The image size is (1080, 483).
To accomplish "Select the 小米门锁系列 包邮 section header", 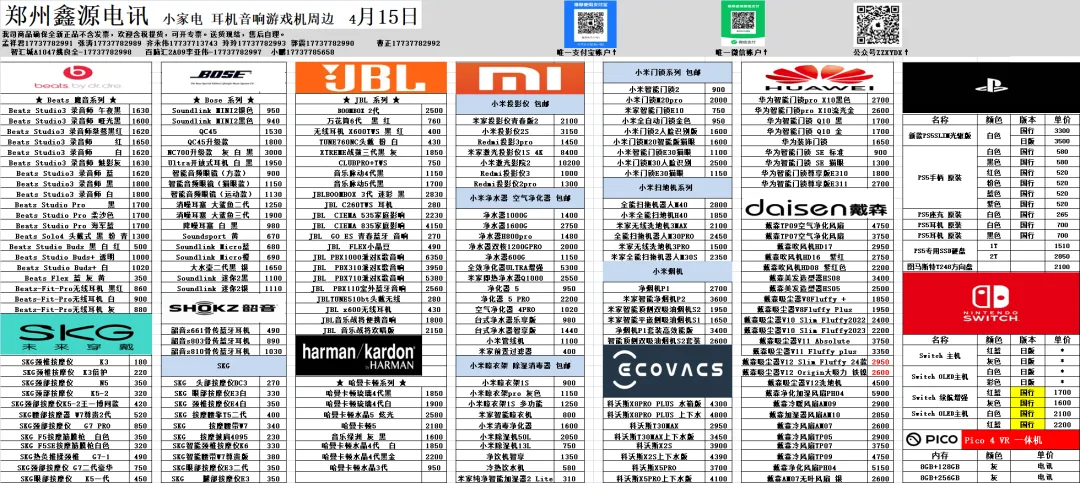I will coord(667,72).
